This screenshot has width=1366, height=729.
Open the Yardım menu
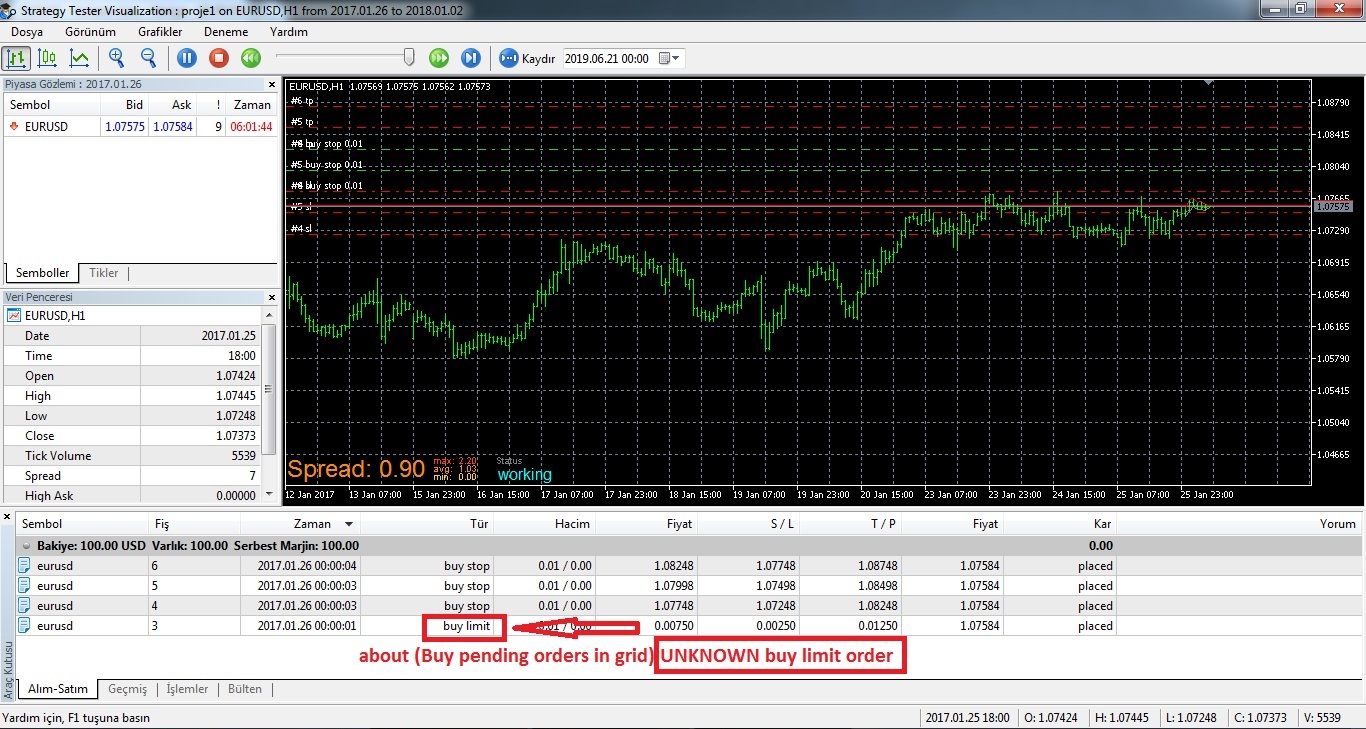[289, 32]
